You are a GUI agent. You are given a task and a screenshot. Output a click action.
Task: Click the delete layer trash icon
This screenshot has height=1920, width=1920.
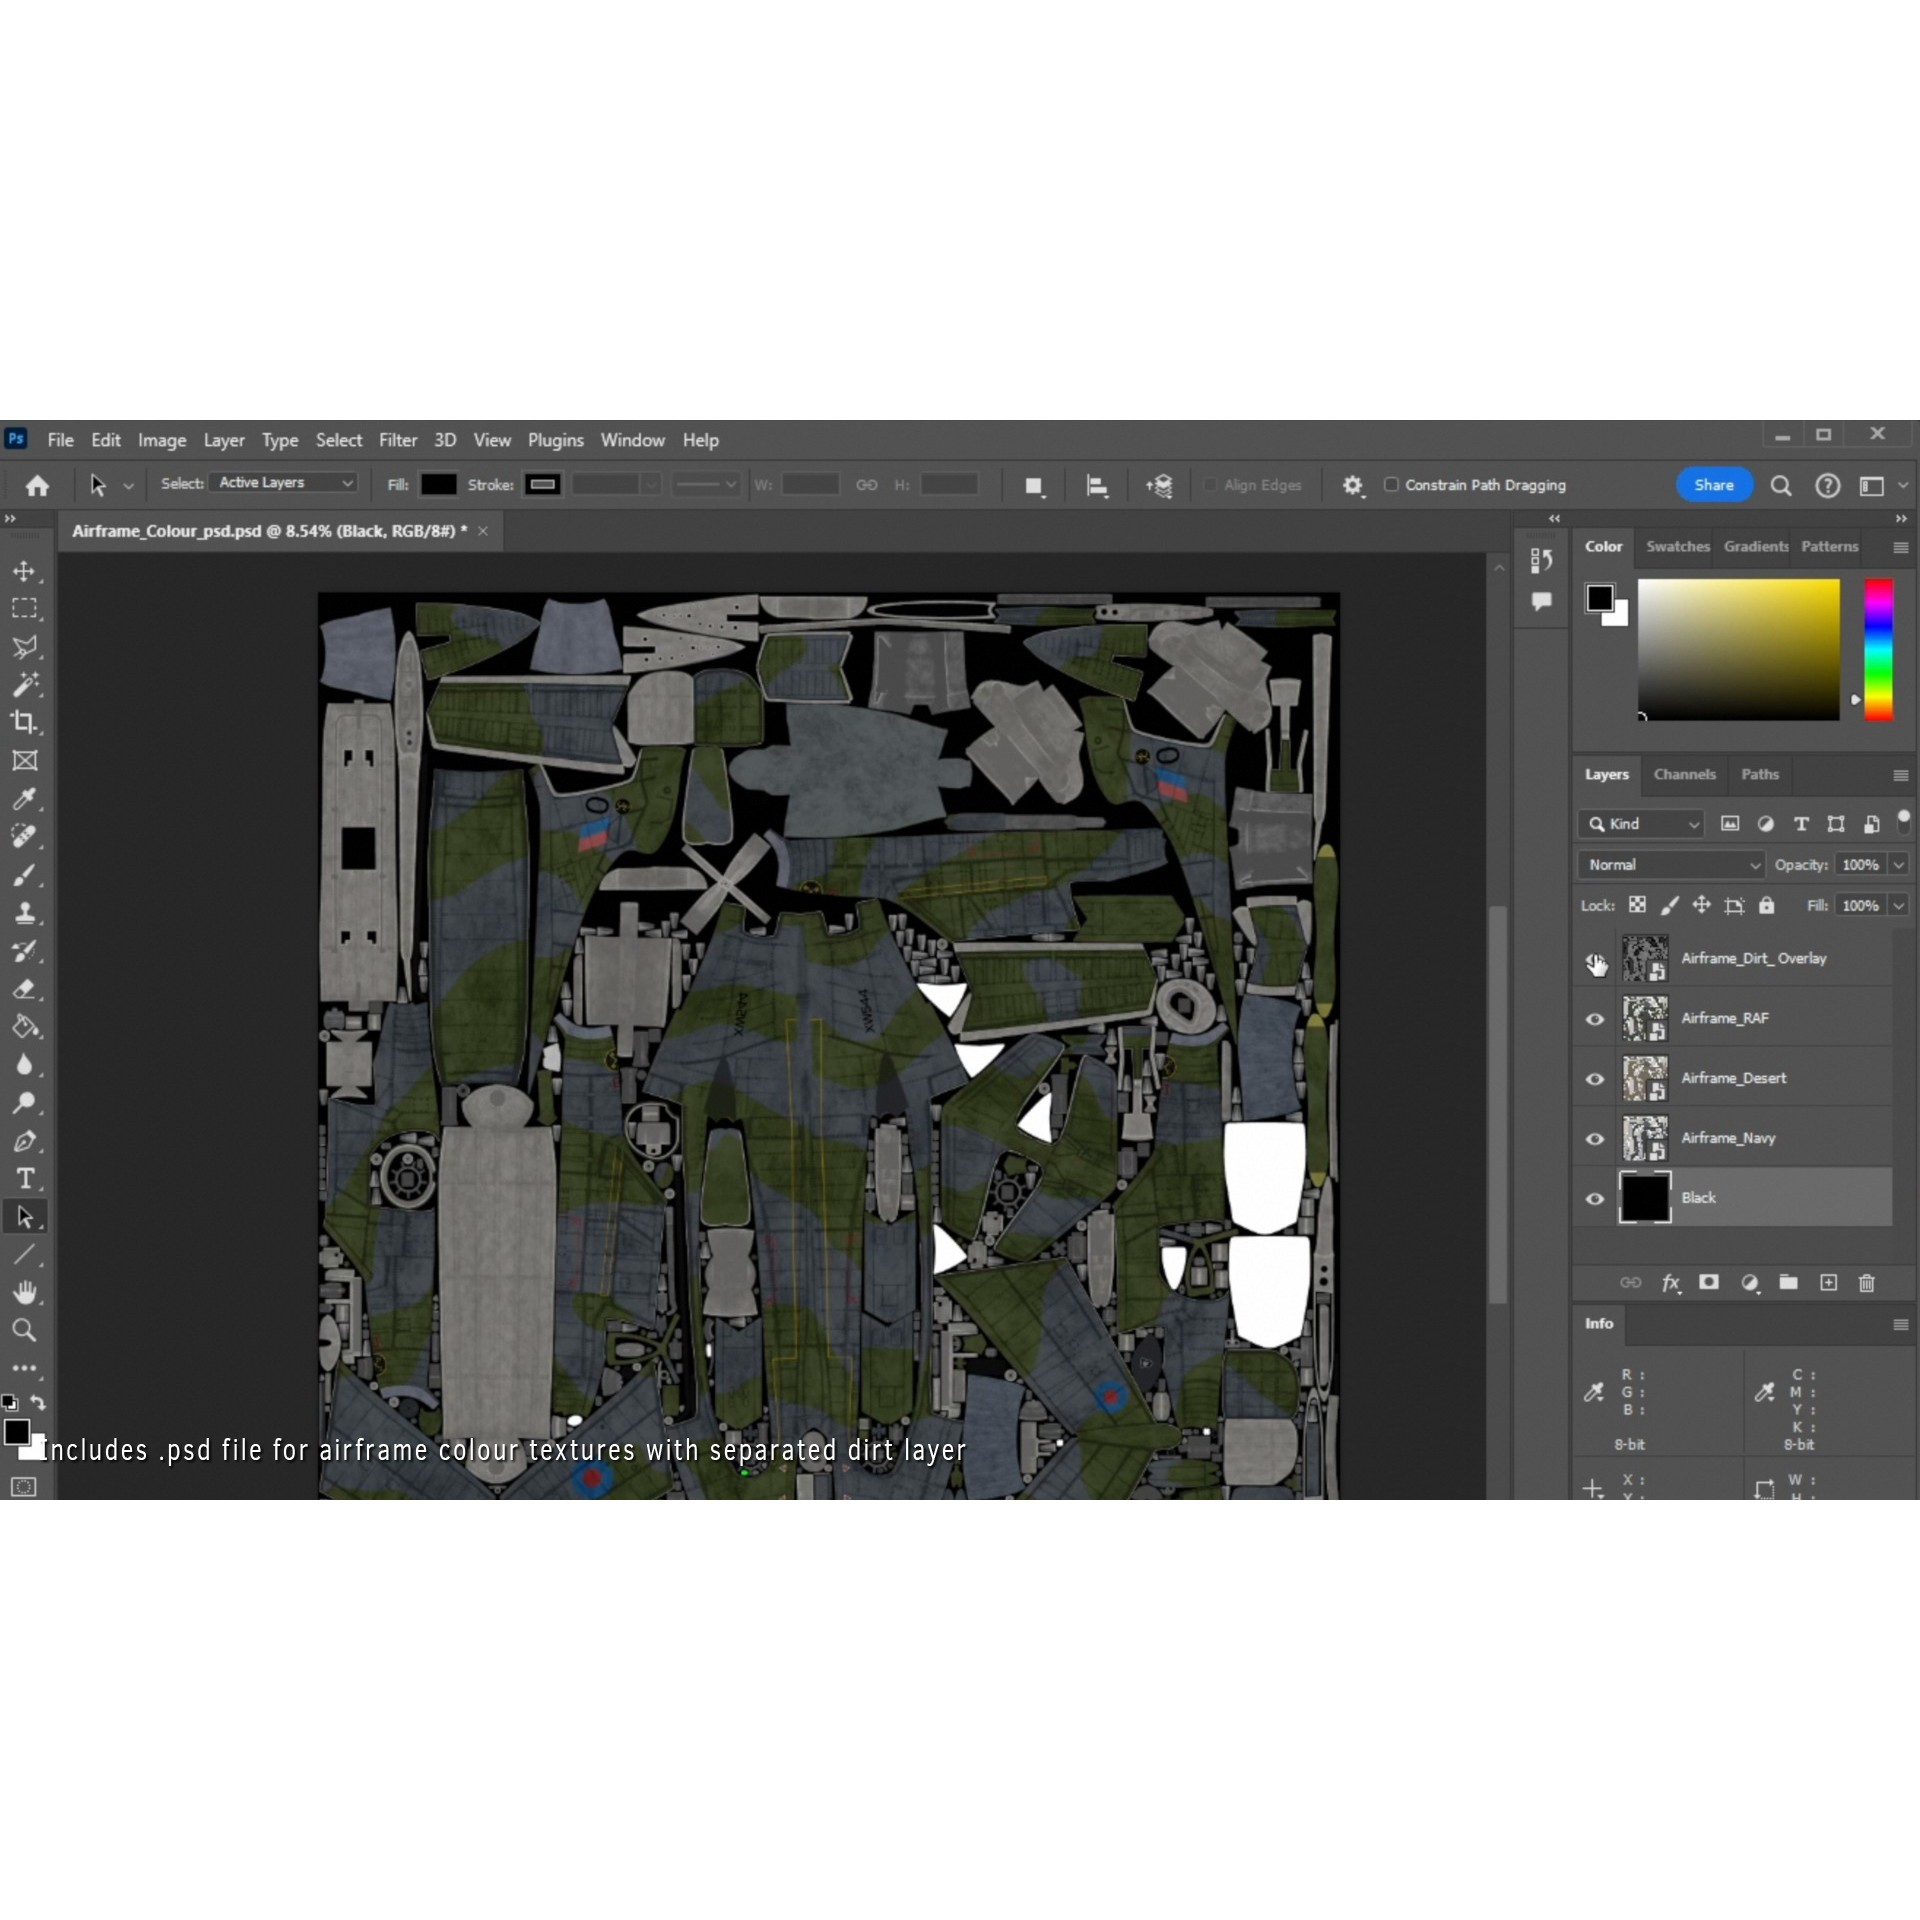tap(1866, 1283)
